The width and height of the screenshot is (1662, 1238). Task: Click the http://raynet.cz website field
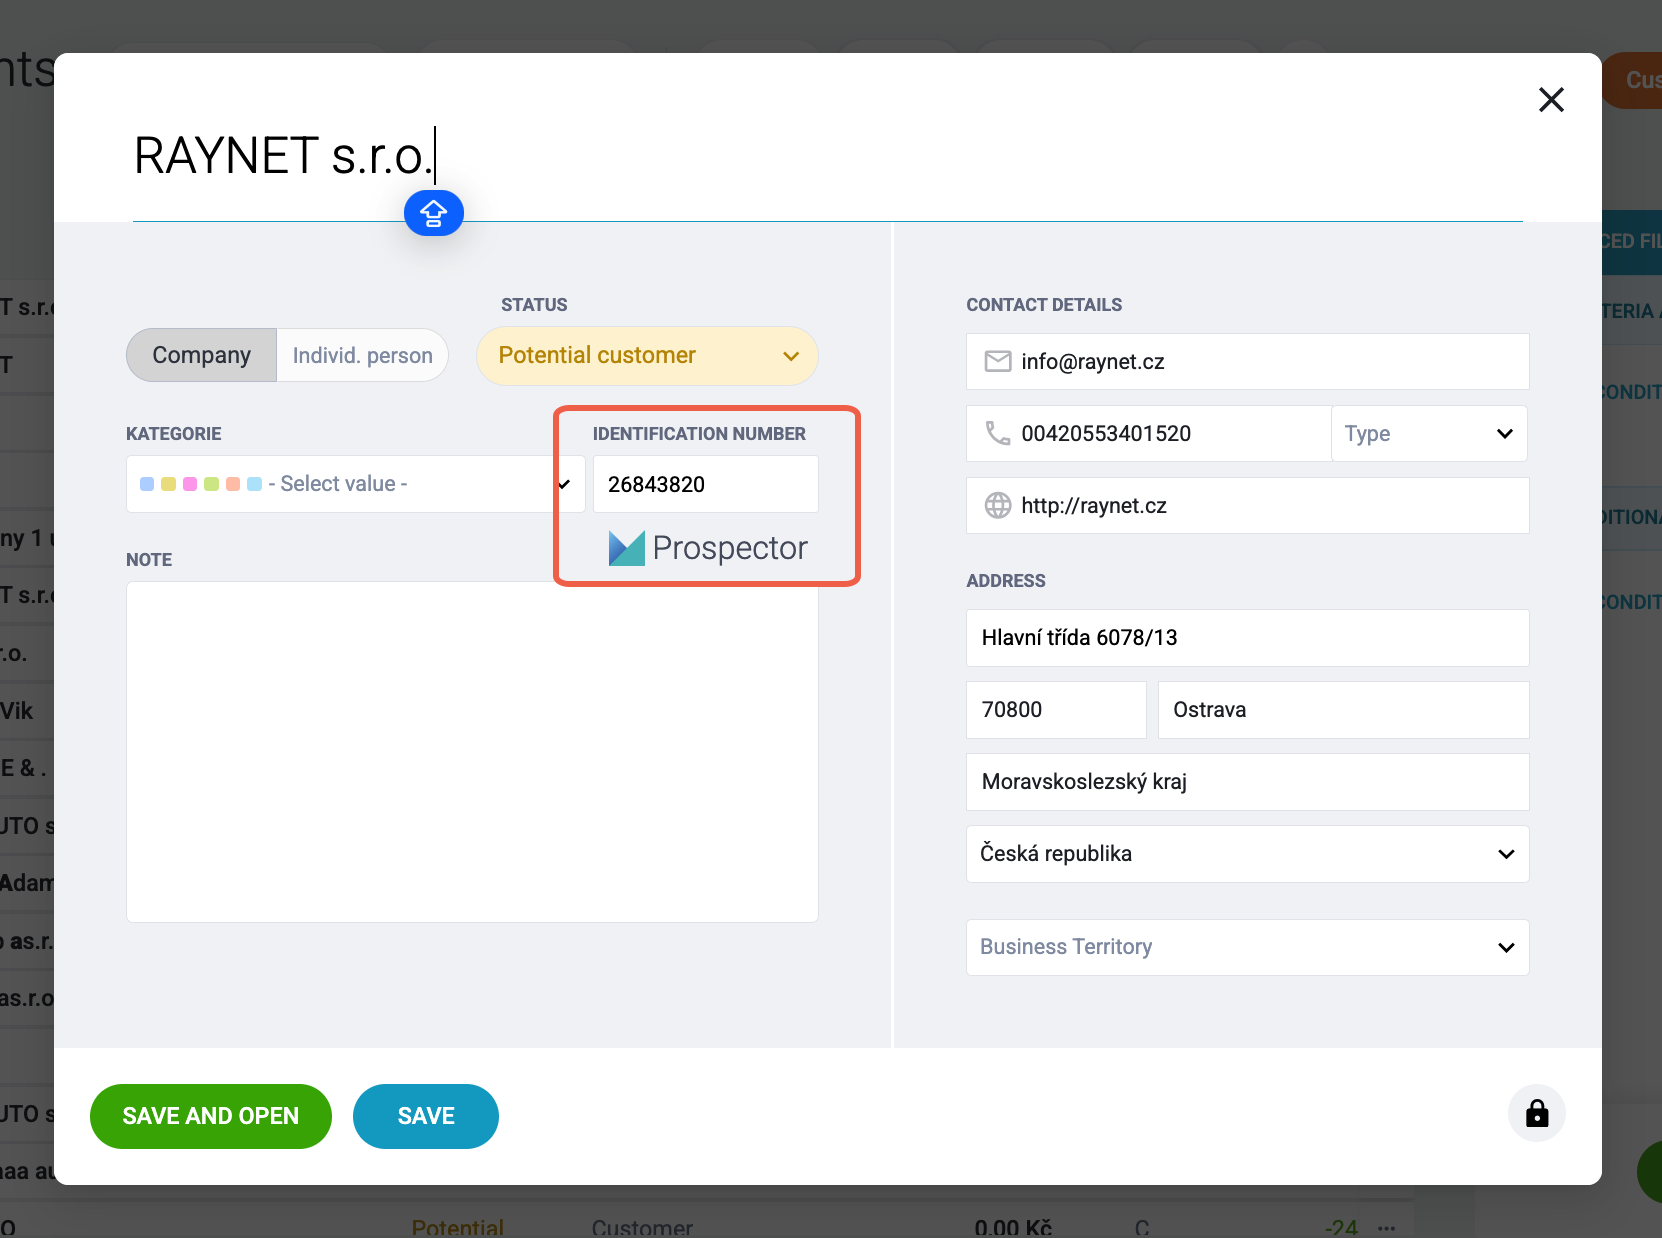[1247, 505]
